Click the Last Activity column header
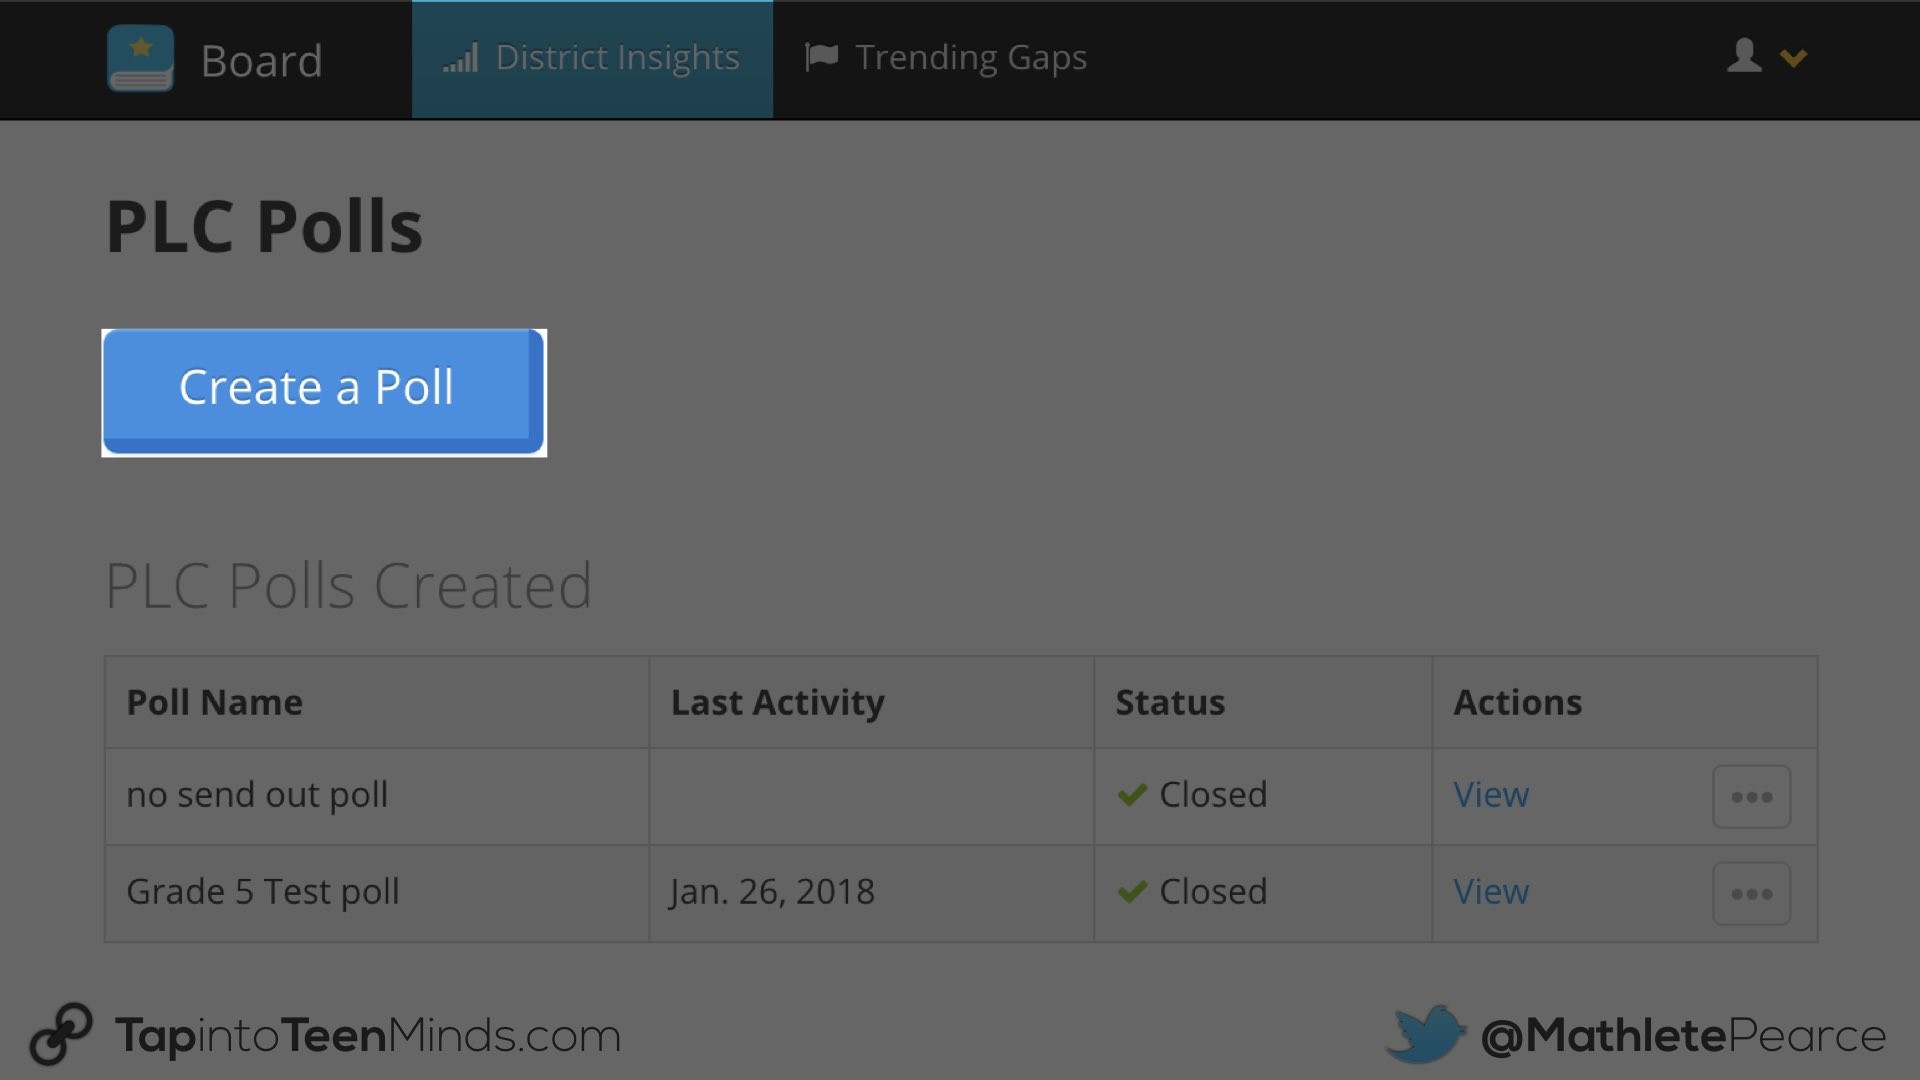 (x=777, y=703)
